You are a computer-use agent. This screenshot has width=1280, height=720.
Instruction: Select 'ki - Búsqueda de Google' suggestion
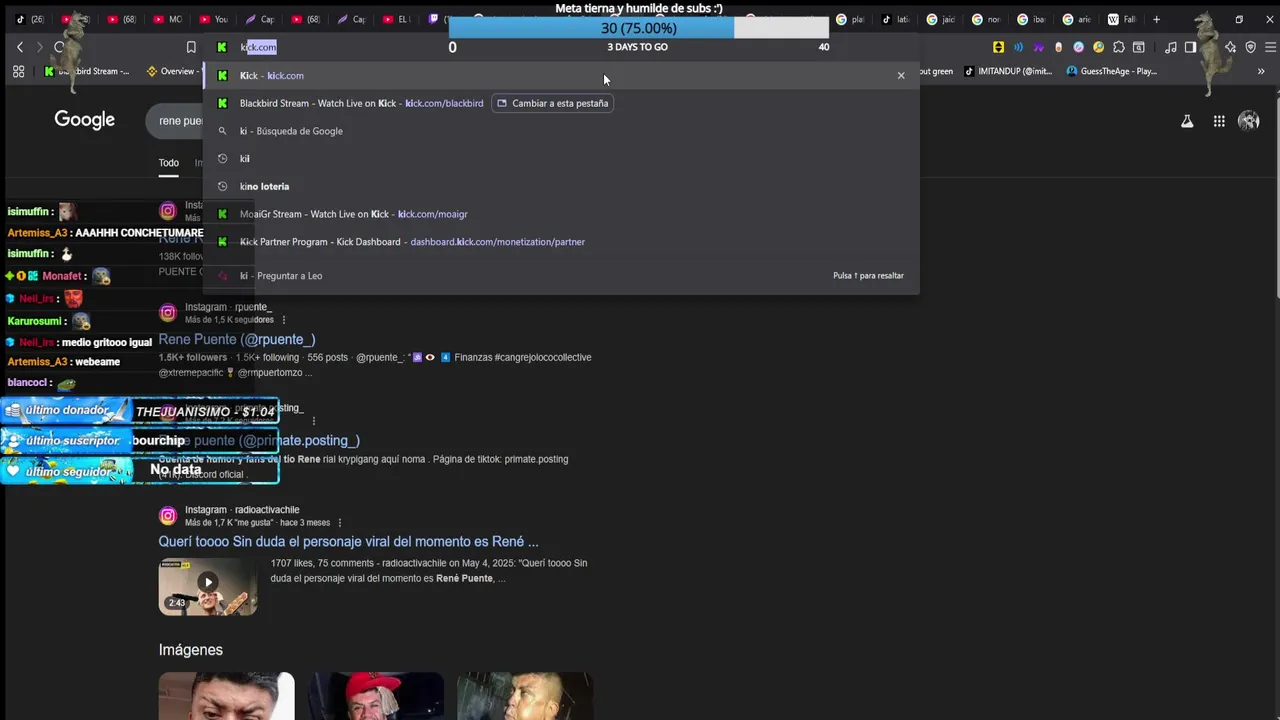pos(560,131)
